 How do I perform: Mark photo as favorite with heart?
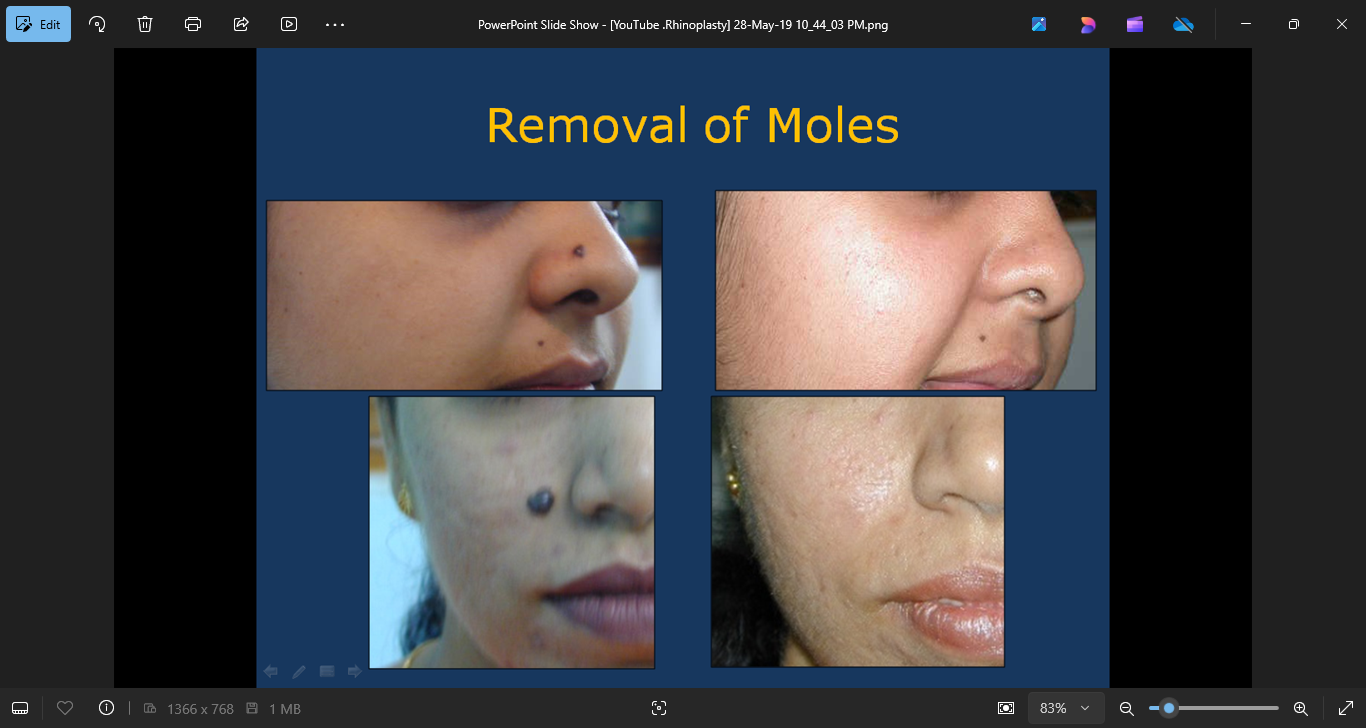tap(65, 708)
